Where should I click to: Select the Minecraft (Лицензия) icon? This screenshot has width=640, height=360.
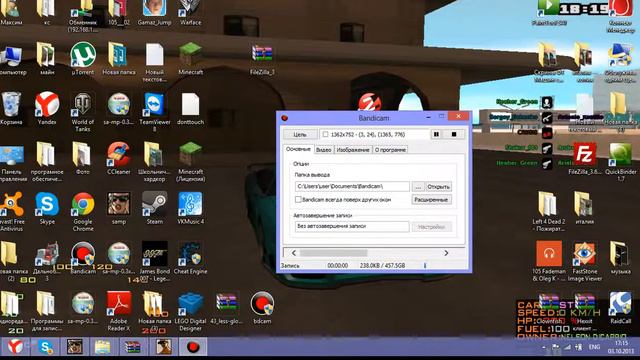[x=190, y=162]
